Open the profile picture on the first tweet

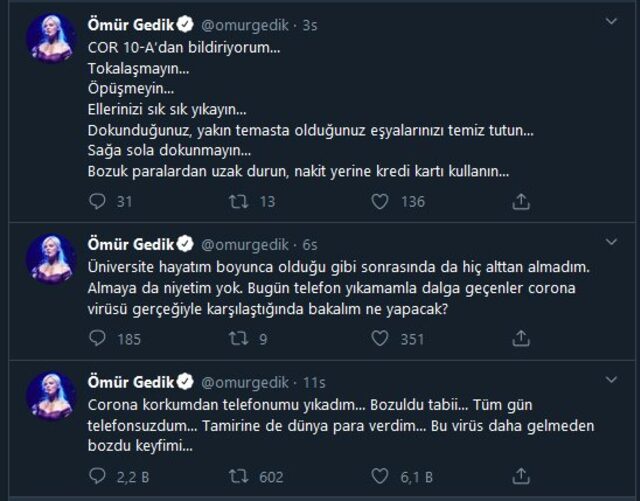coord(51,37)
